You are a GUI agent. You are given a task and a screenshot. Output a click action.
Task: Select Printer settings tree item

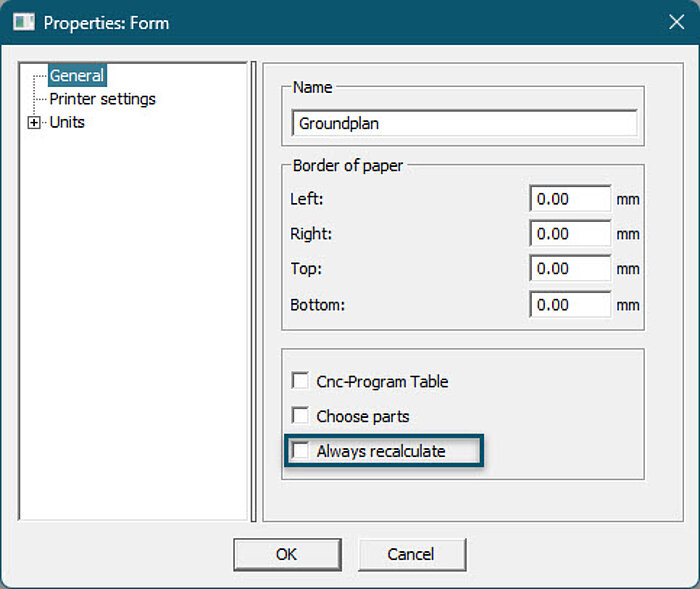click(102, 99)
